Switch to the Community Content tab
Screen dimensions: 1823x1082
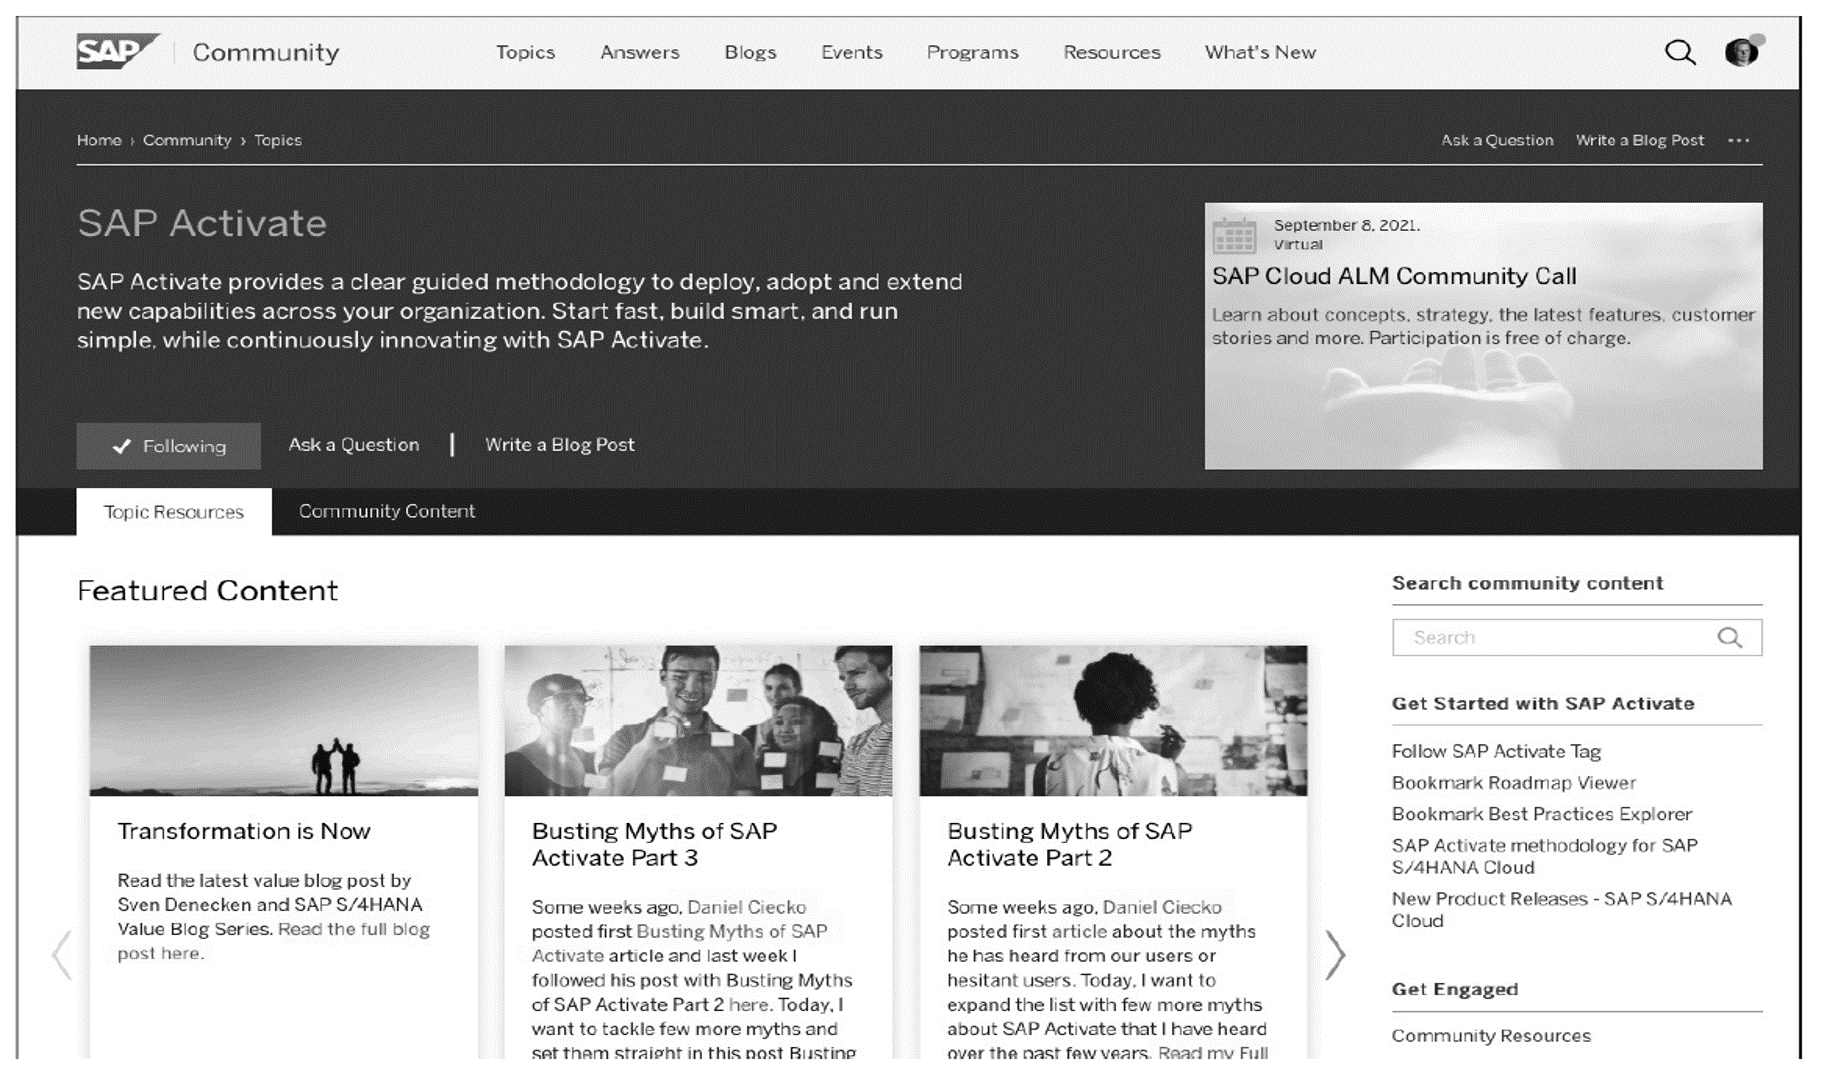tap(386, 511)
